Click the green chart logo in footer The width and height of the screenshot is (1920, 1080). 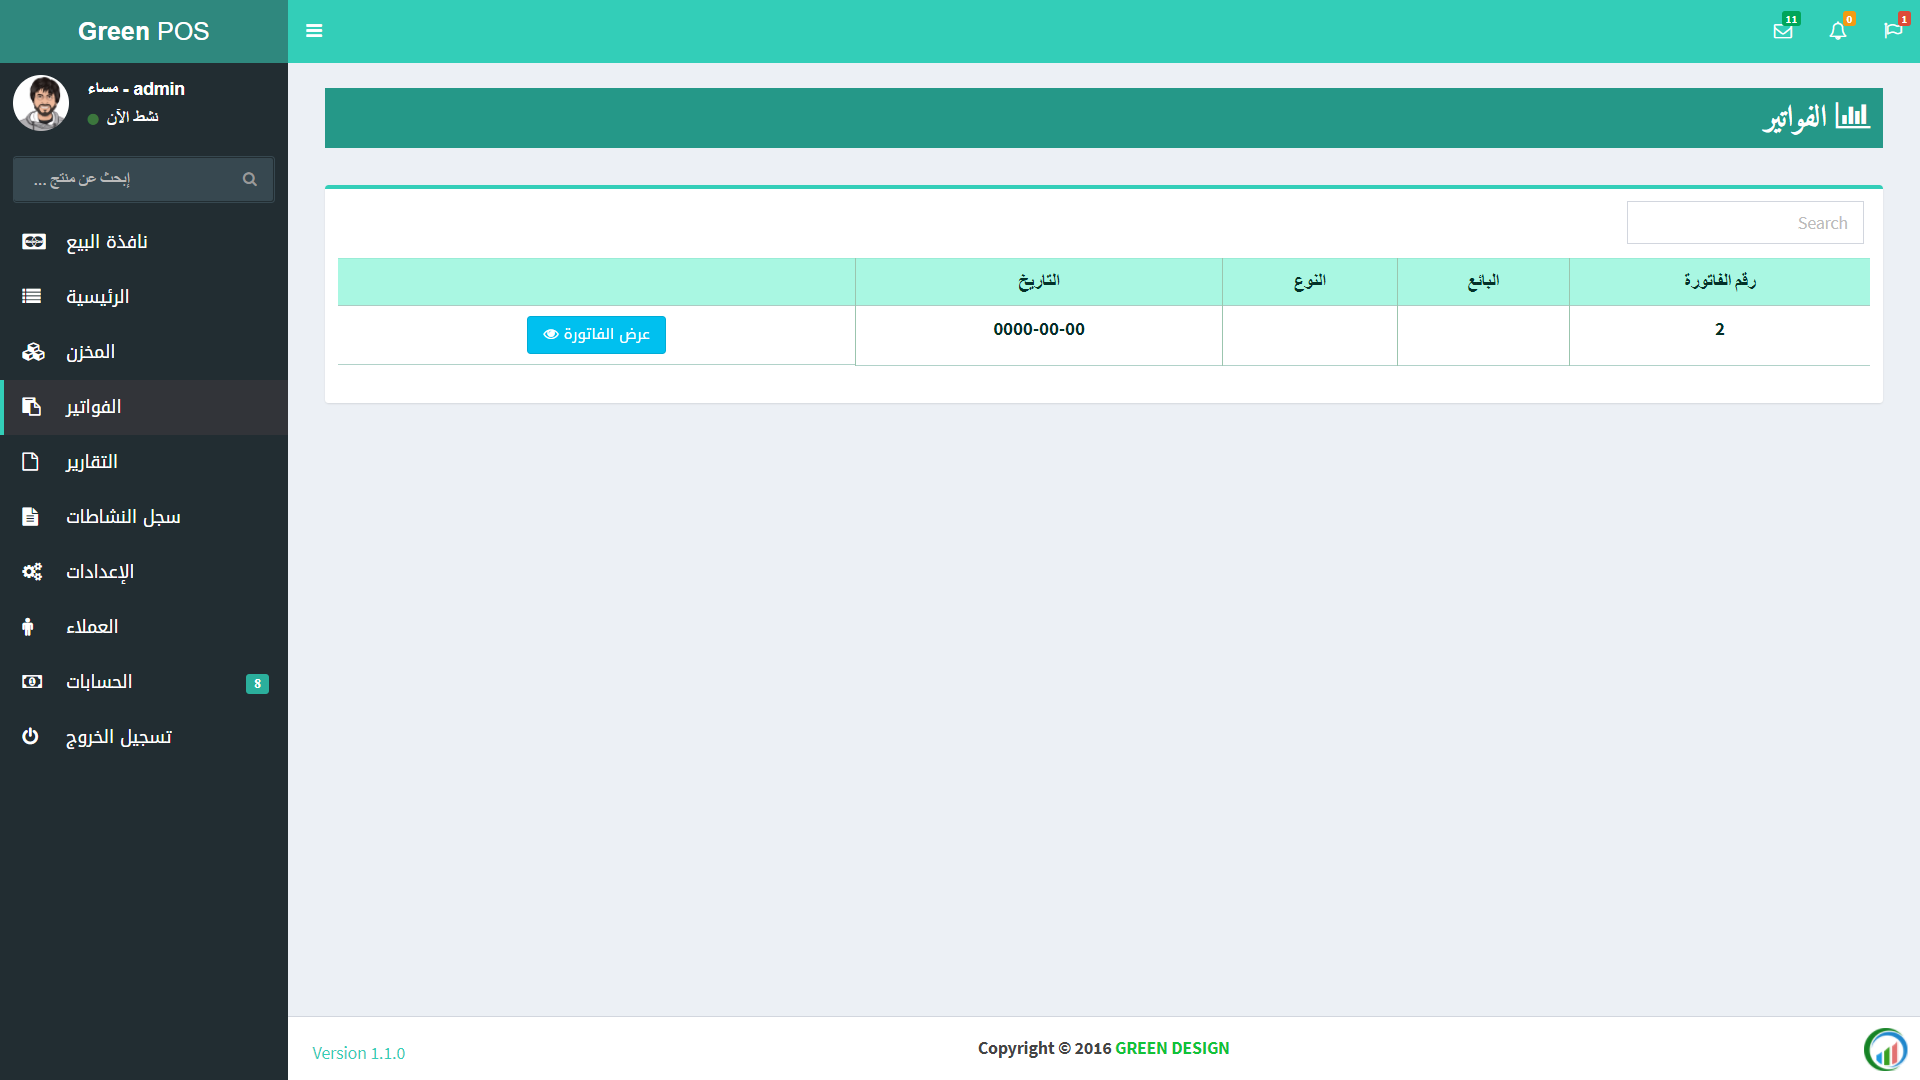coord(1886,1050)
